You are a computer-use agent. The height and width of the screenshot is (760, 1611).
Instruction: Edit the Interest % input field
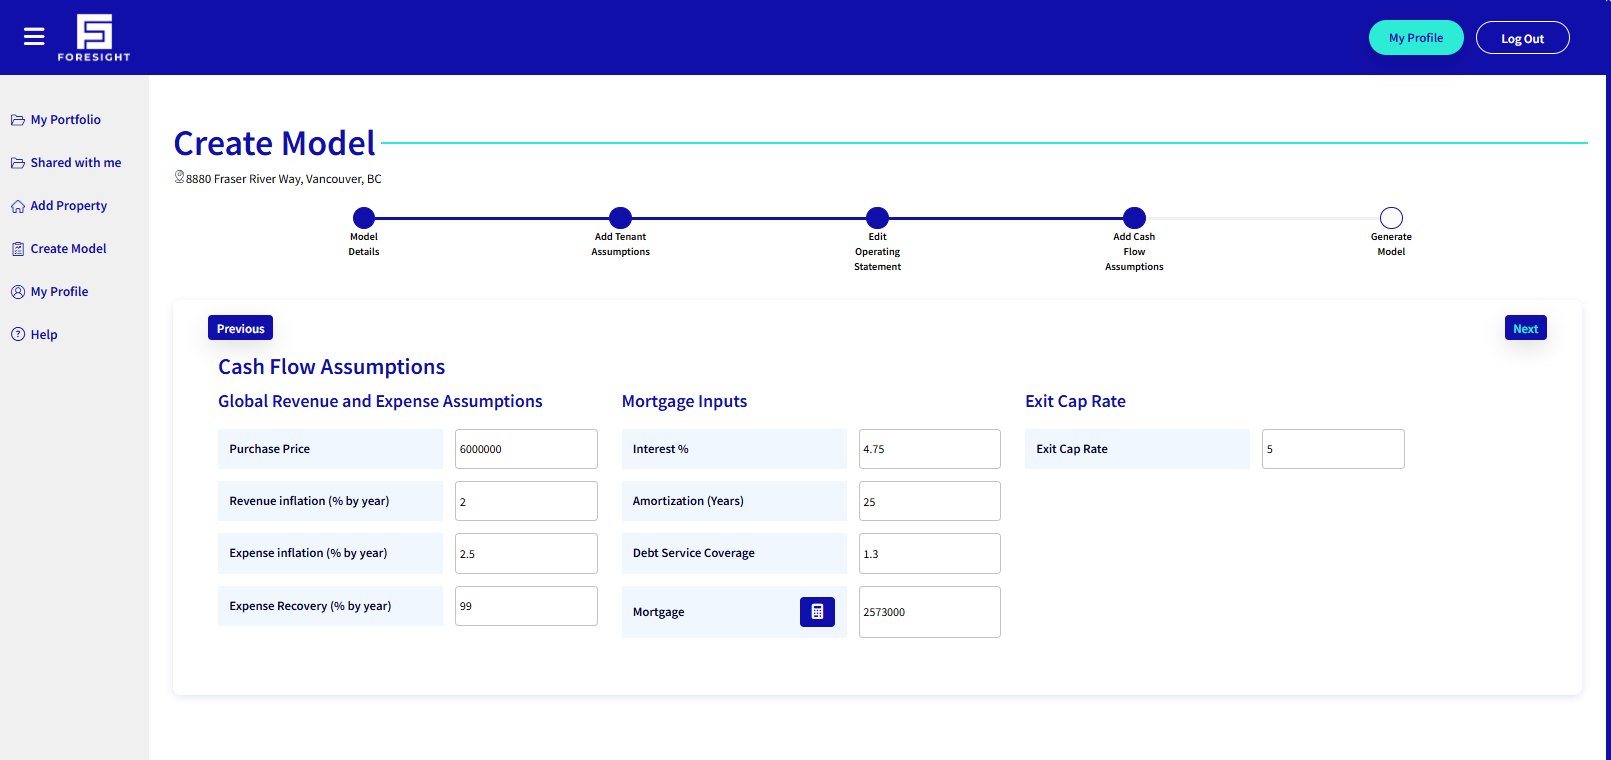click(929, 449)
